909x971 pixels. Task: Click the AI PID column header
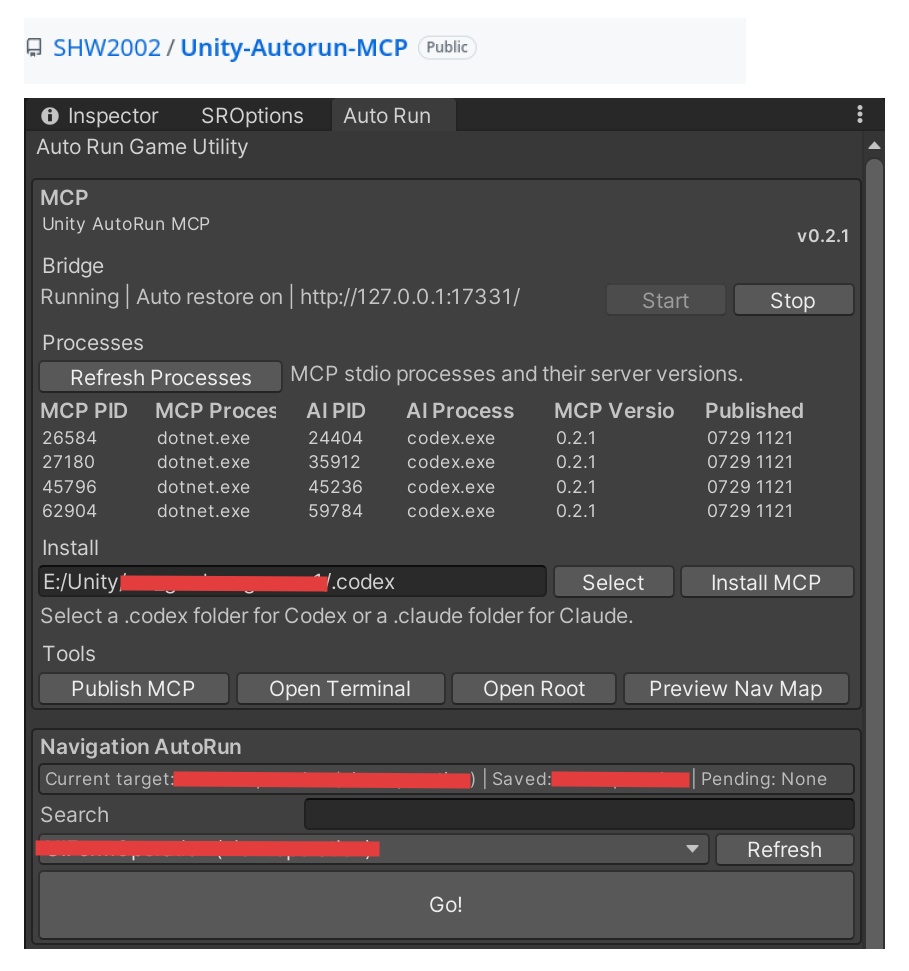coord(336,411)
